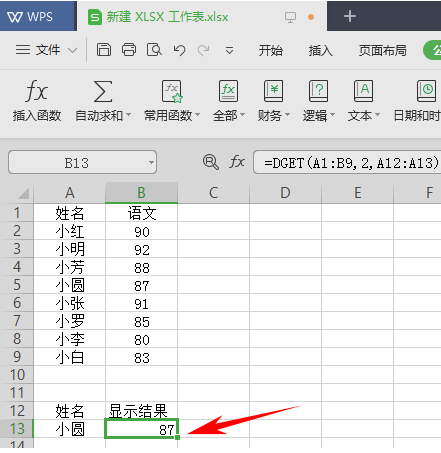441x453 pixels.
Task: Expand the Name Box dropdown arrow
Action: tap(151, 163)
